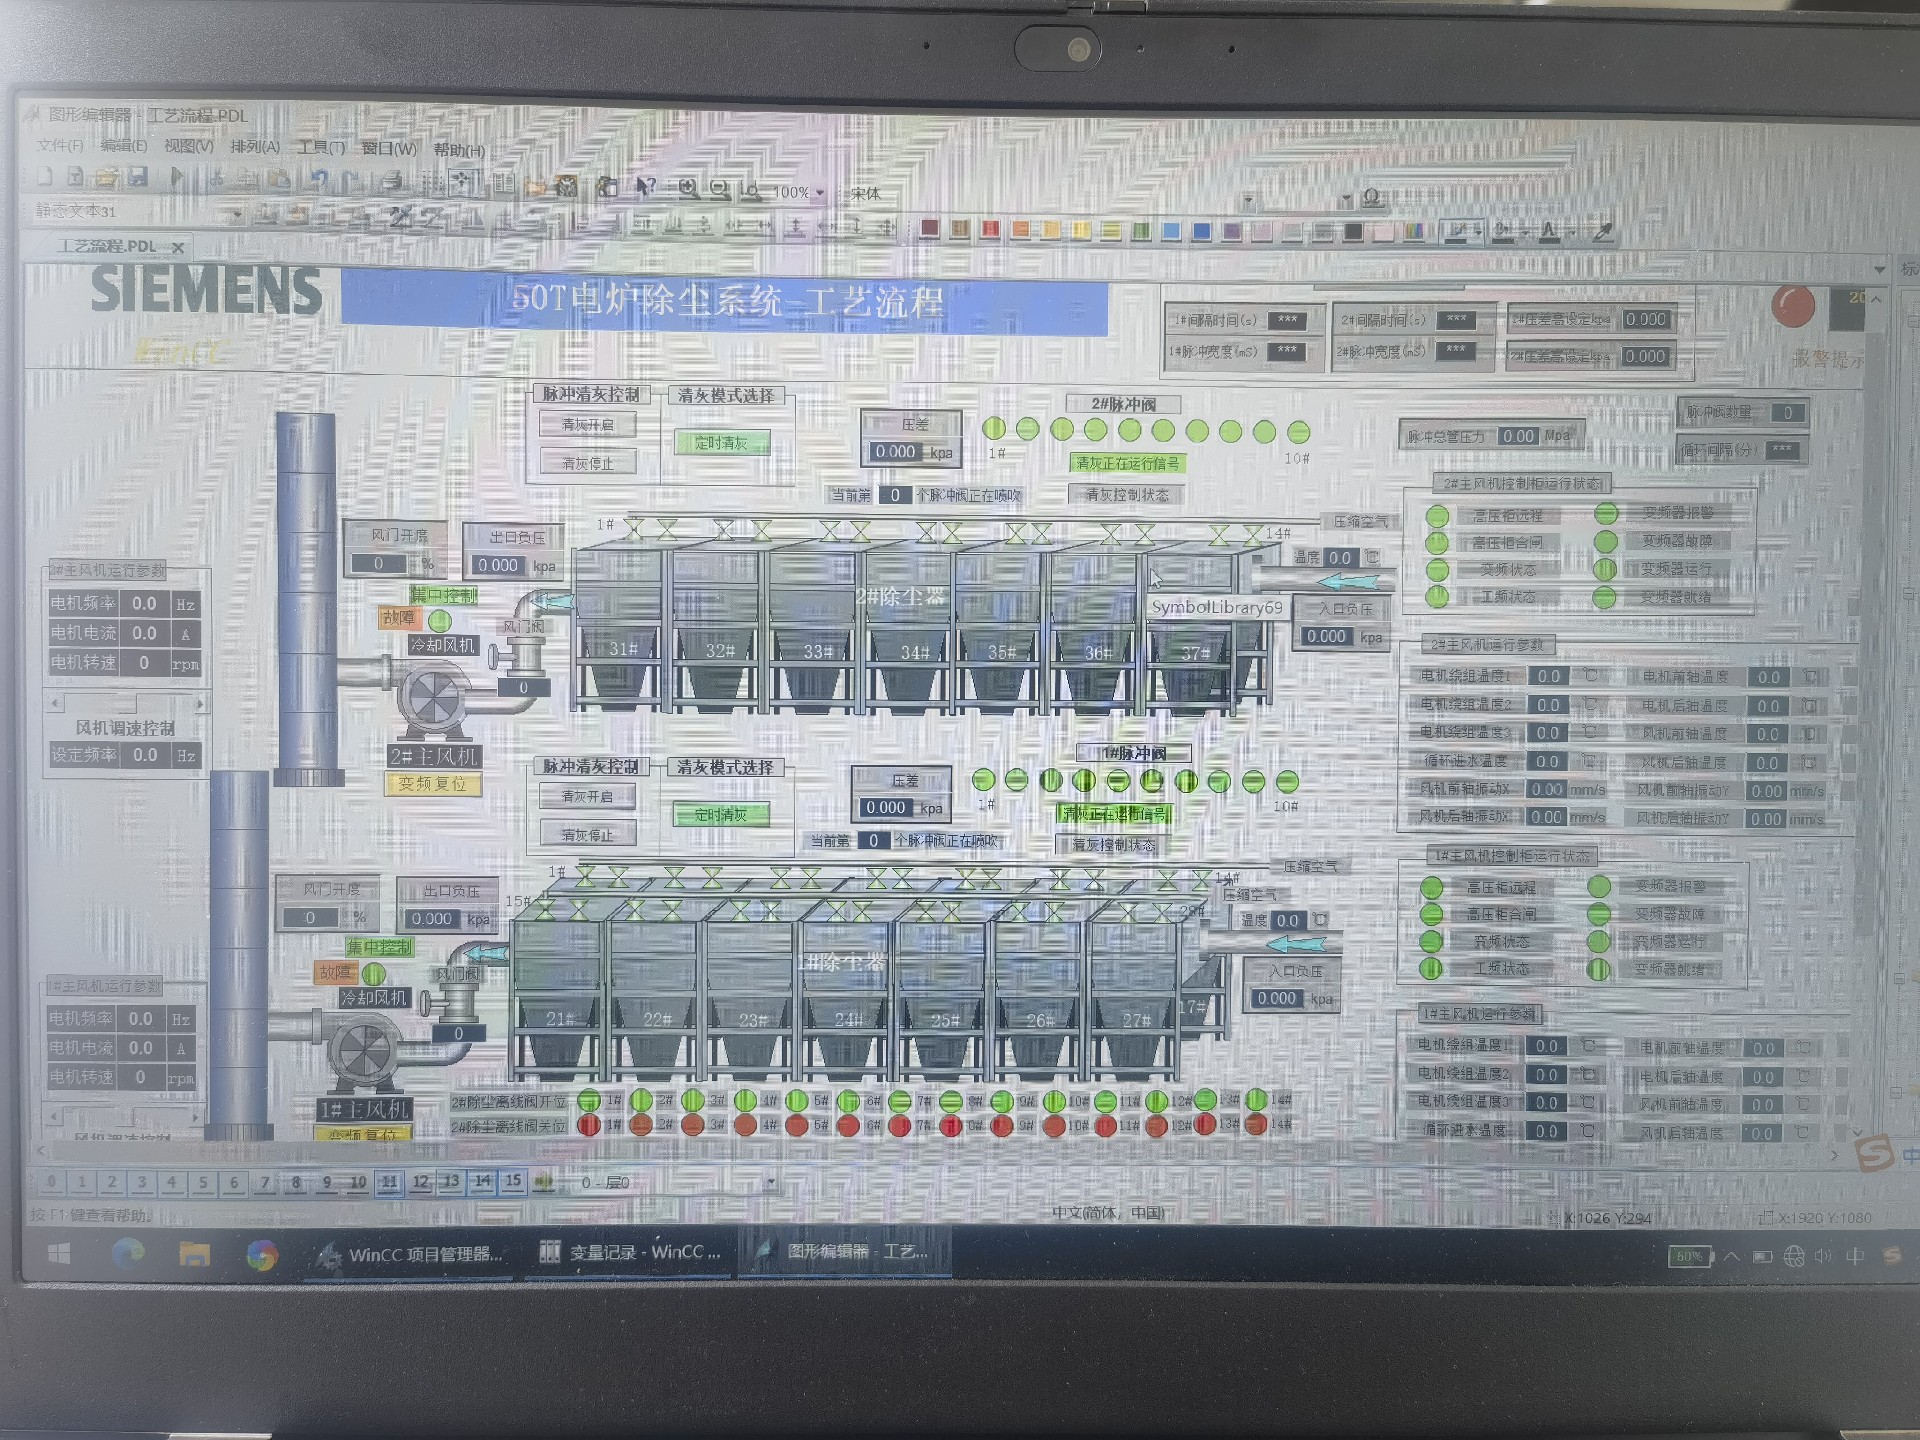Start runtime with the play icon
1920x1440 pixels.
point(178,178)
